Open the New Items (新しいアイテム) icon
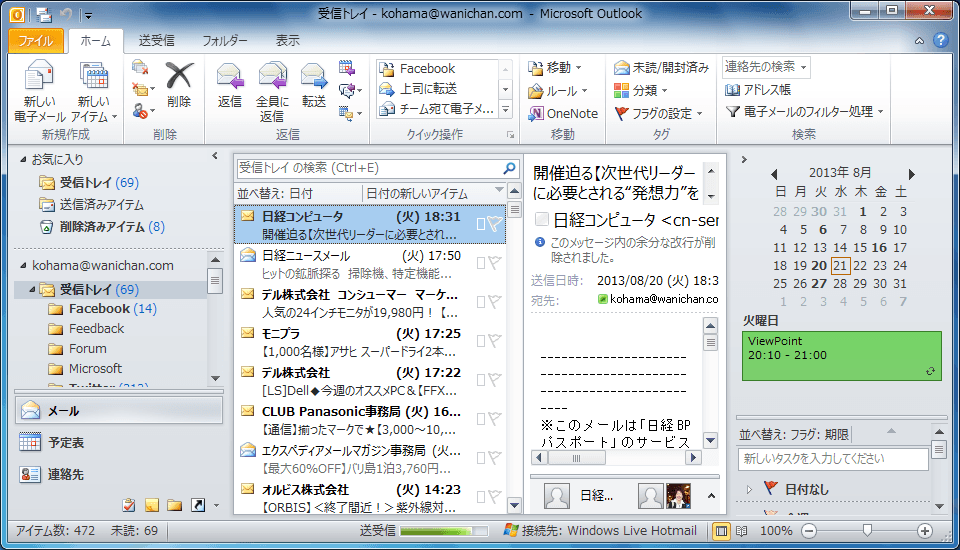Image resolution: width=960 pixels, height=550 pixels. (x=94, y=77)
